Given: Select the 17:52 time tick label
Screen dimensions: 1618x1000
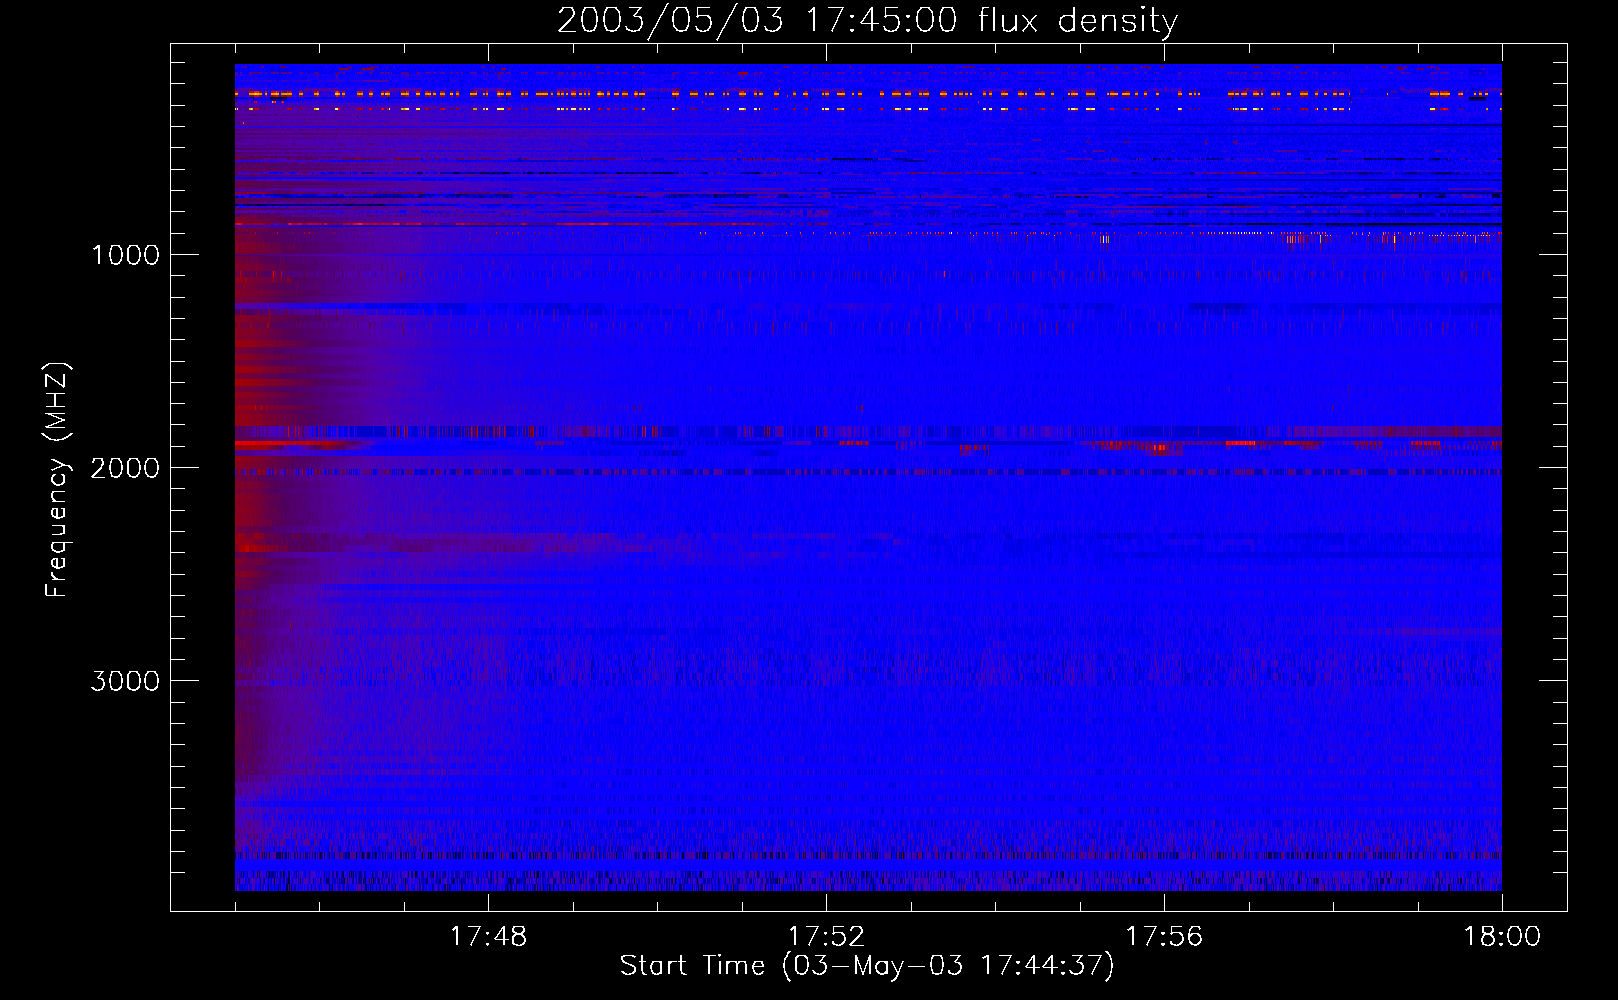Looking at the screenshot, I should pyautogui.click(x=826, y=937).
